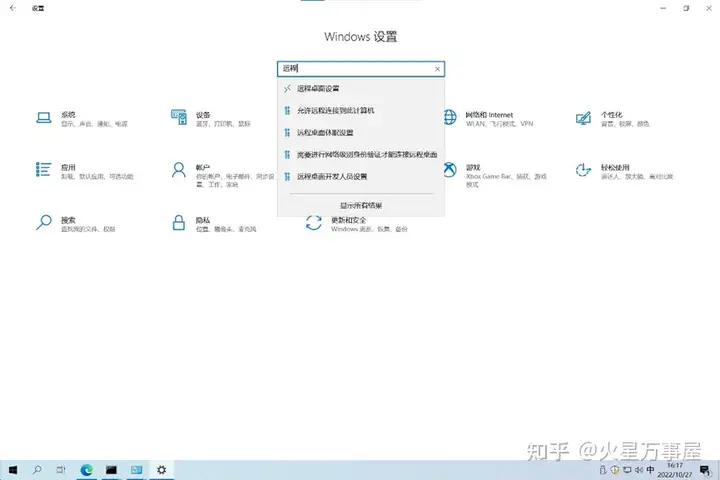Select the 远程桌面开发人员设置 search result
720x480 pixels.
click(361, 177)
